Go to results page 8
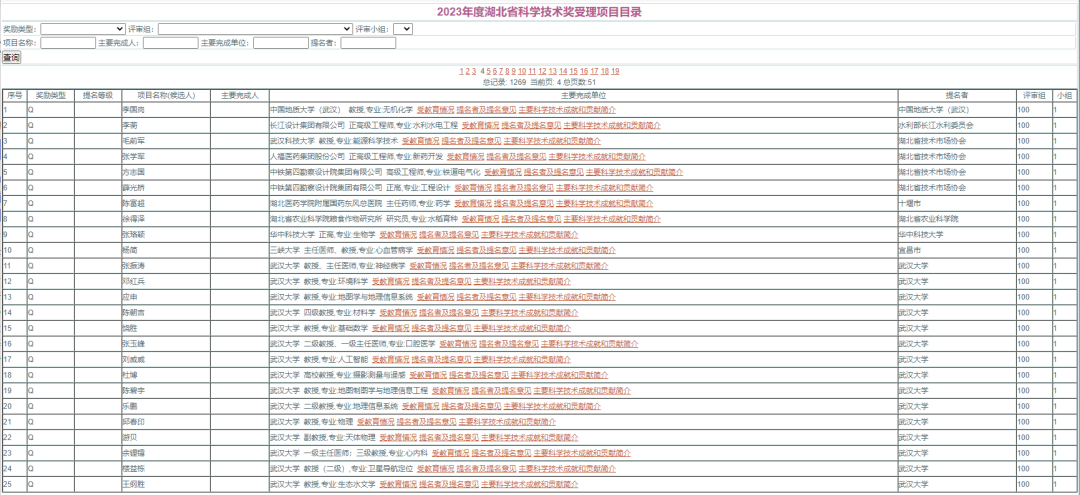1080x495 pixels. (507, 71)
